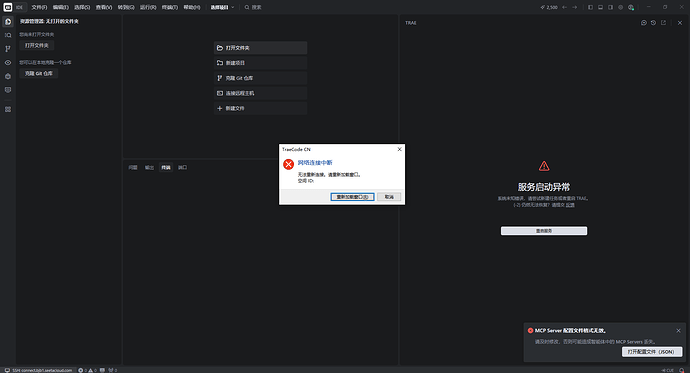Image resolution: width=690 pixels, height=373 pixels.
Task: Toggle the right sidebar layout icon
Action: (610, 7)
